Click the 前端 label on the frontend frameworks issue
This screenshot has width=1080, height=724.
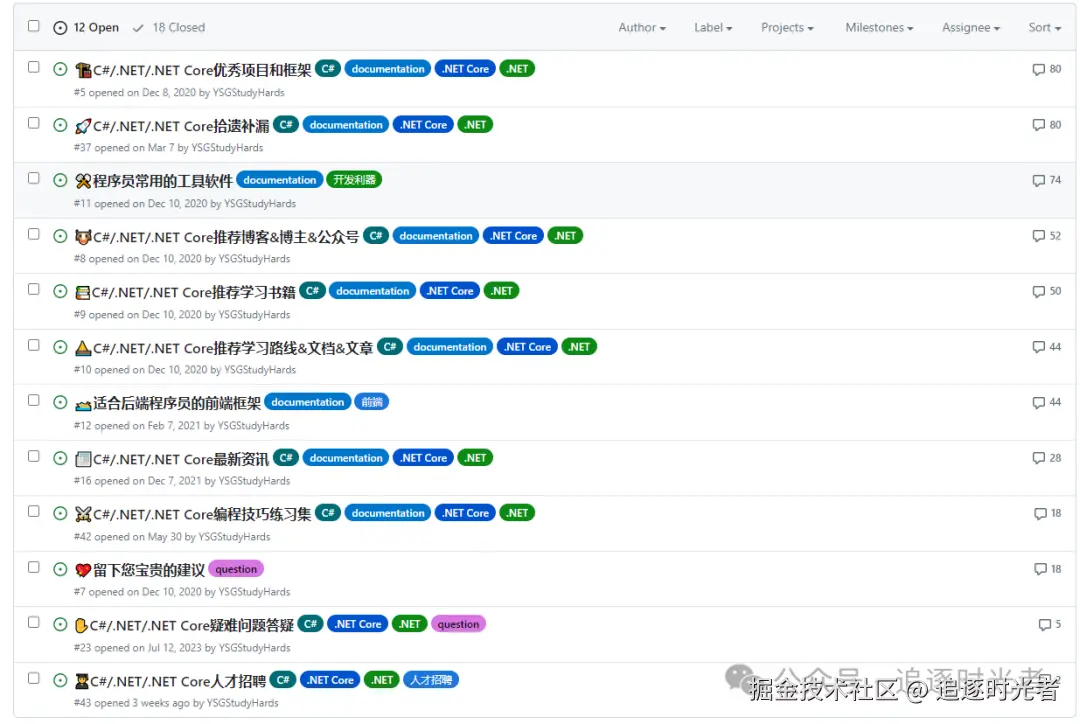[x=371, y=402]
